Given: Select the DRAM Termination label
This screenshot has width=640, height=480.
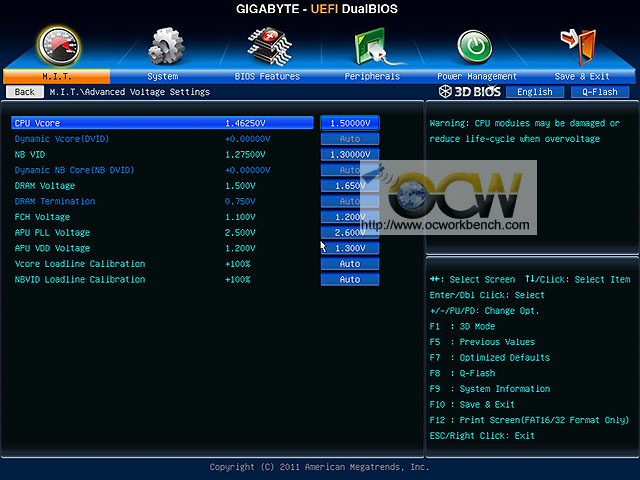Looking at the screenshot, I should tap(55, 201).
